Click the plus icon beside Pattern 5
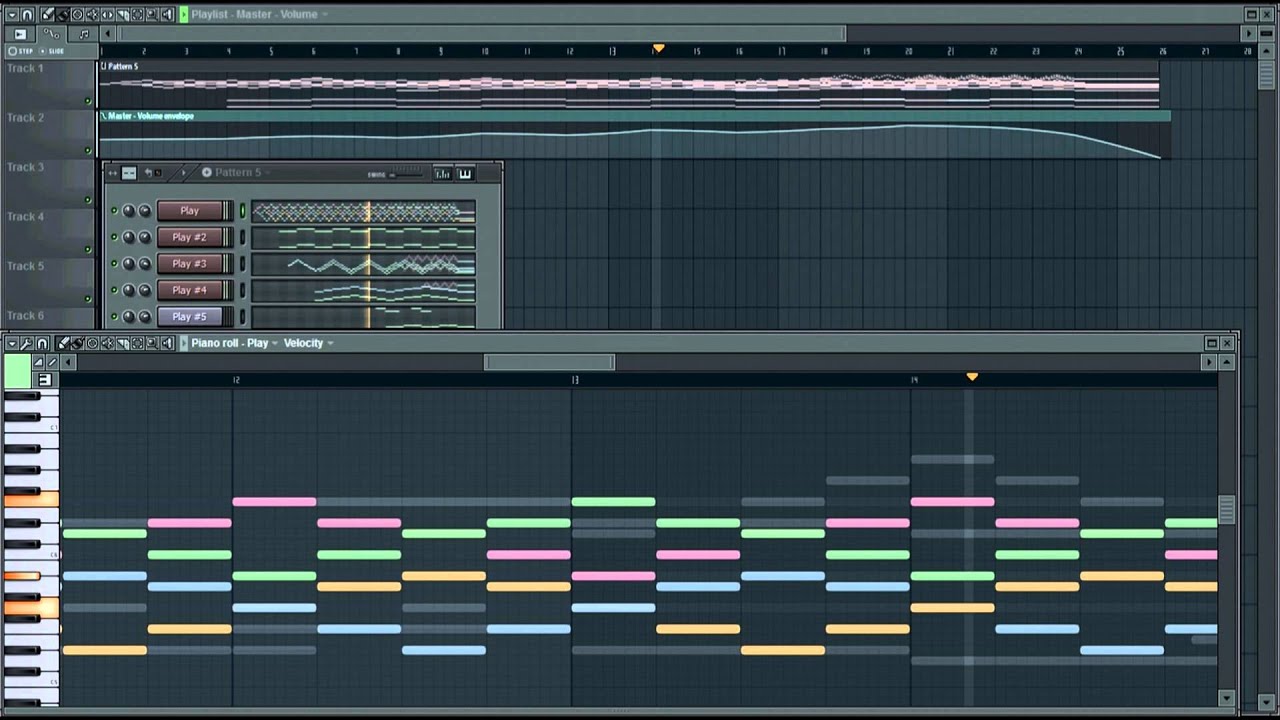 pyautogui.click(x=207, y=172)
